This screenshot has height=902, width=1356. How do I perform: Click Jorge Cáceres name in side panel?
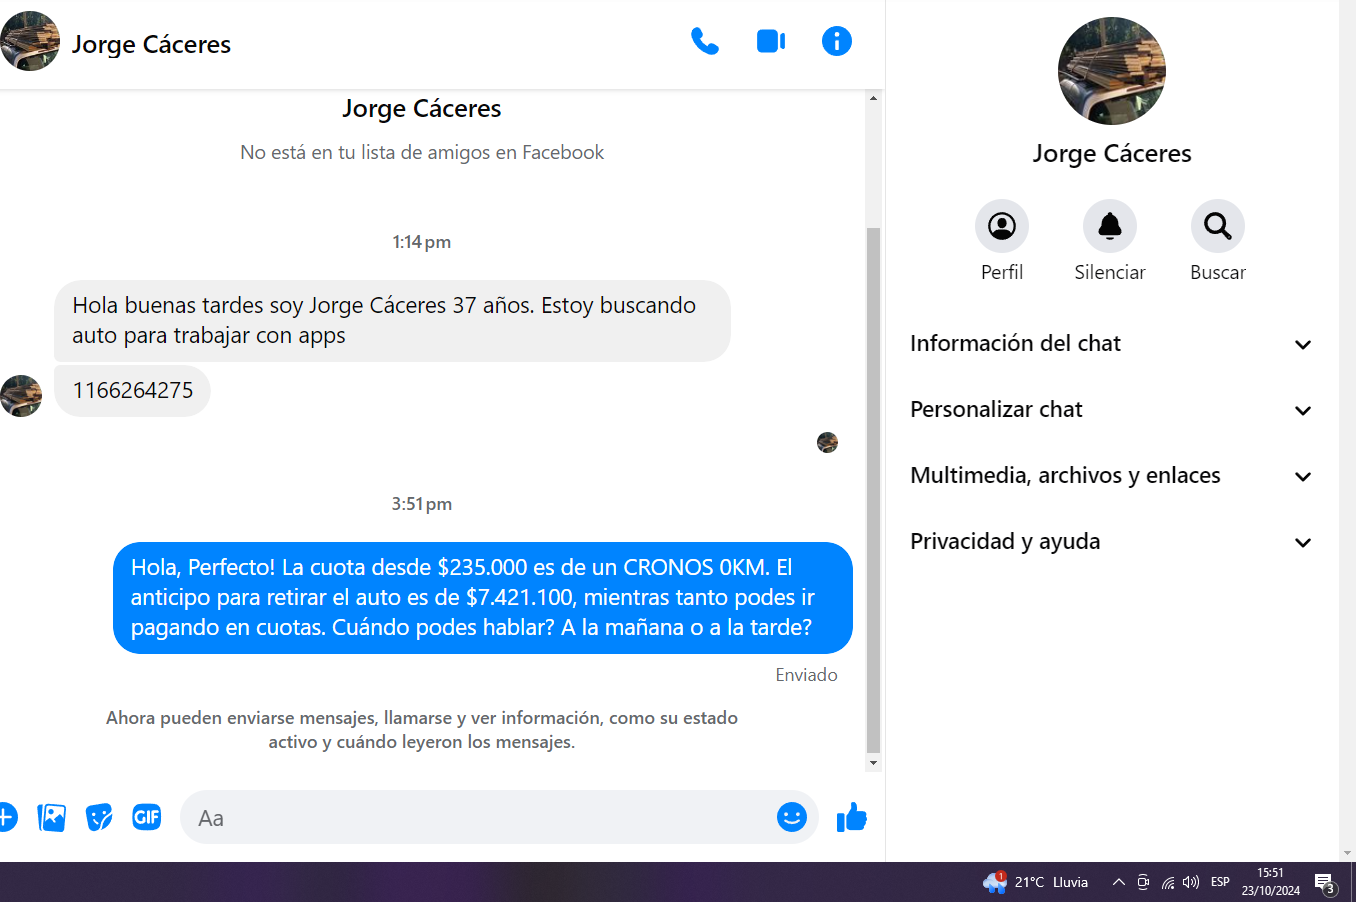tap(1112, 153)
